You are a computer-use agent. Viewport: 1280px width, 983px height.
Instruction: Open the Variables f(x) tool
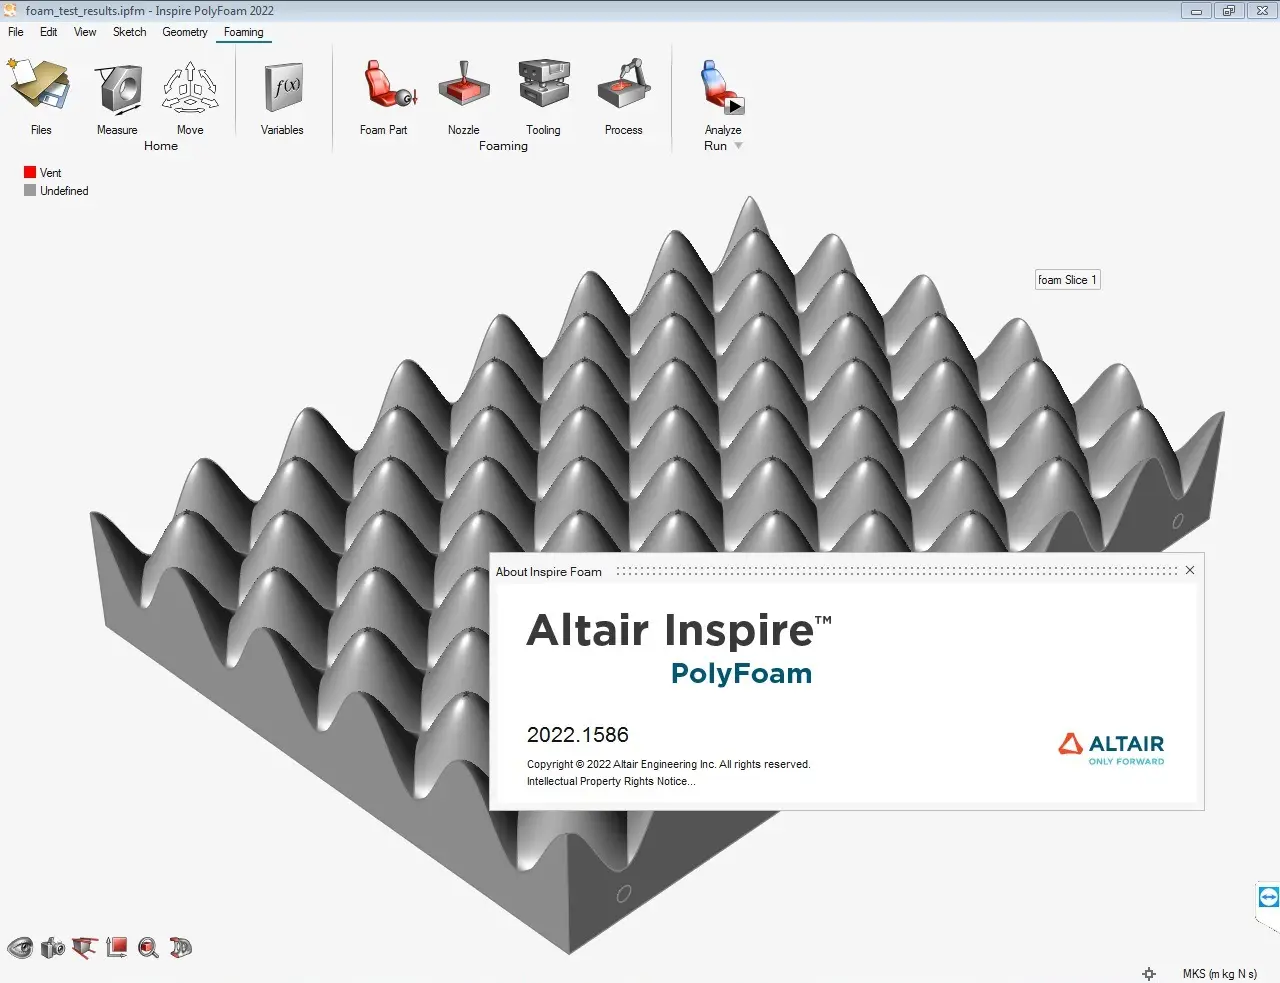[282, 88]
